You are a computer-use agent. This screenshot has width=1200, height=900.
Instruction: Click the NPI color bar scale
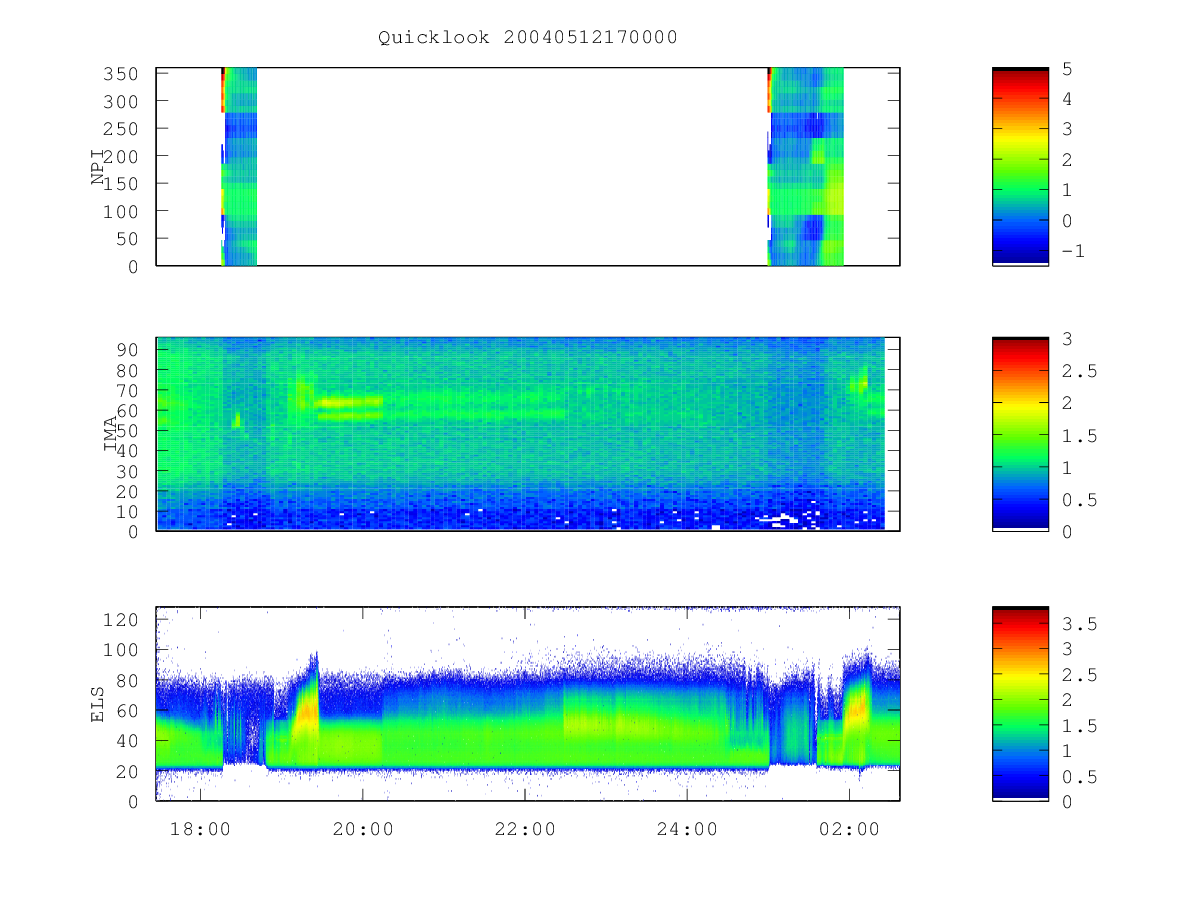click(x=1020, y=166)
